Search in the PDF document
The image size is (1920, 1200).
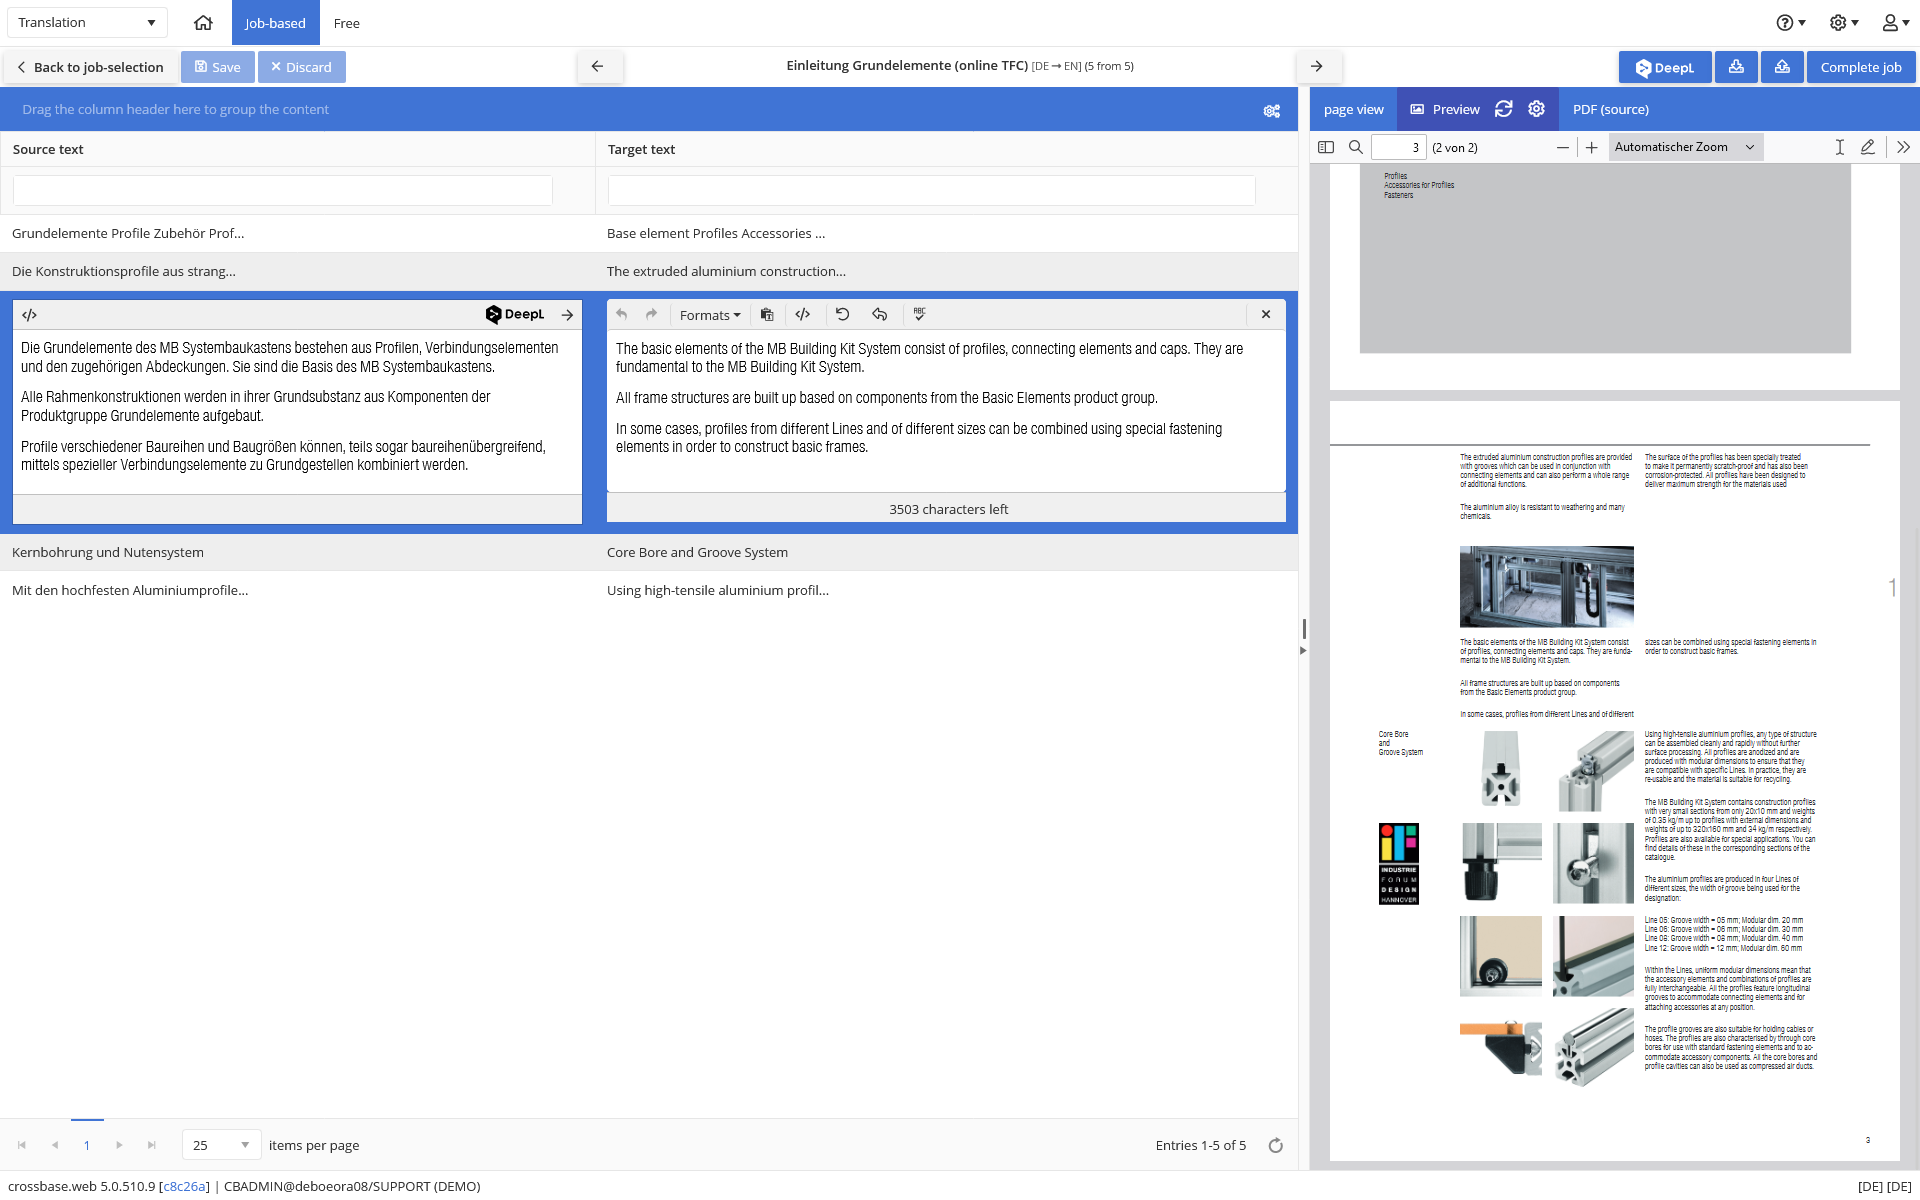[1356, 147]
